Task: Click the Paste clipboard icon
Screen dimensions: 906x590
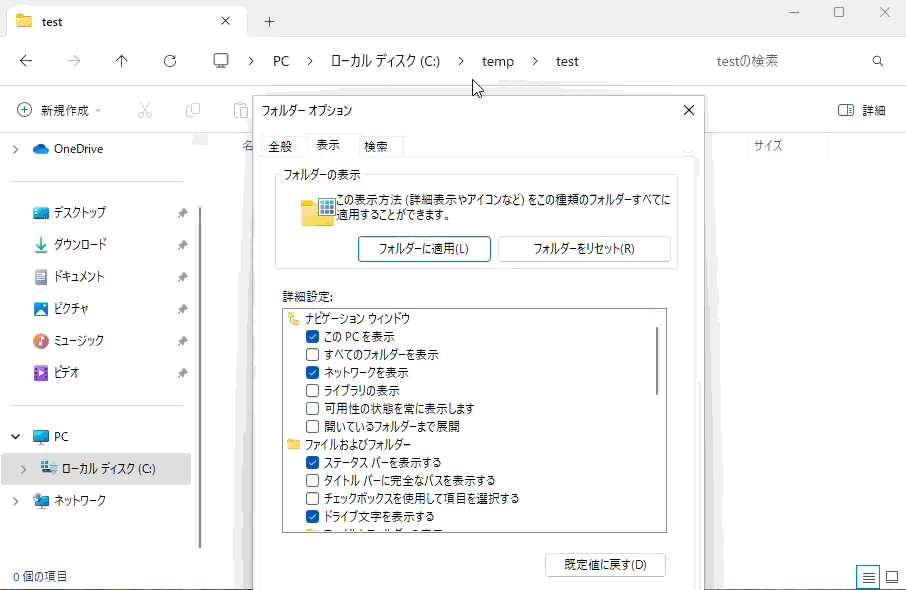Action: coord(240,110)
